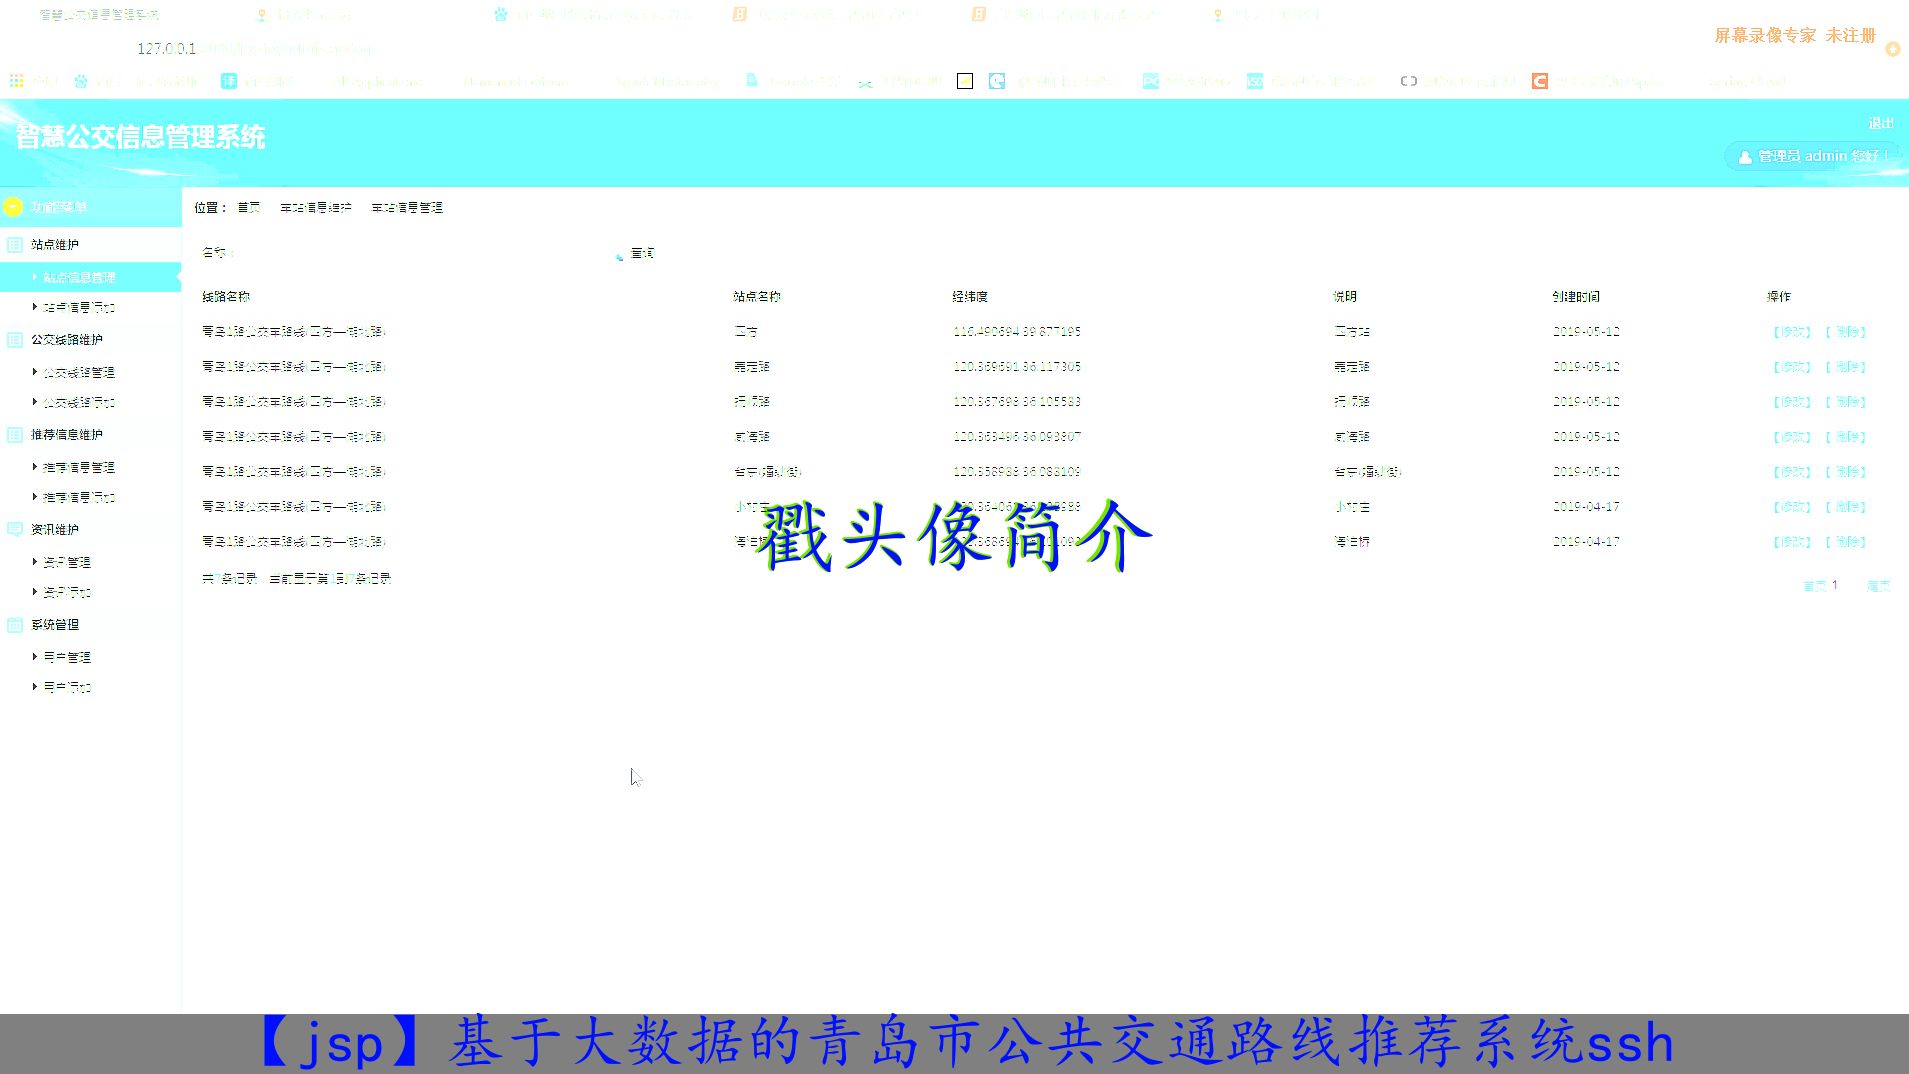Switch to the first browser tab 智慧公交信息管理系统
Image resolution: width=1909 pixels, height=1074 pixels.
click(100, 15)
